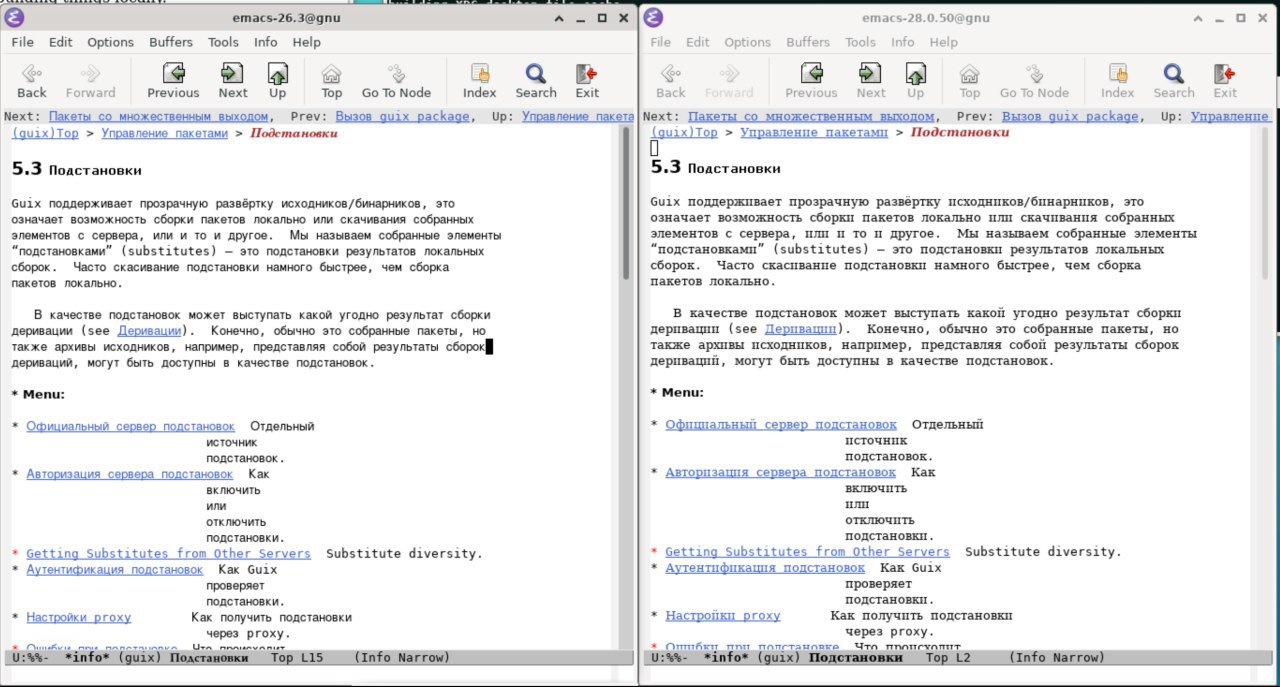Click Top L2 position indicator in emacs-28.0.50
Screen dimensions: 1280x687
[948, 658]
